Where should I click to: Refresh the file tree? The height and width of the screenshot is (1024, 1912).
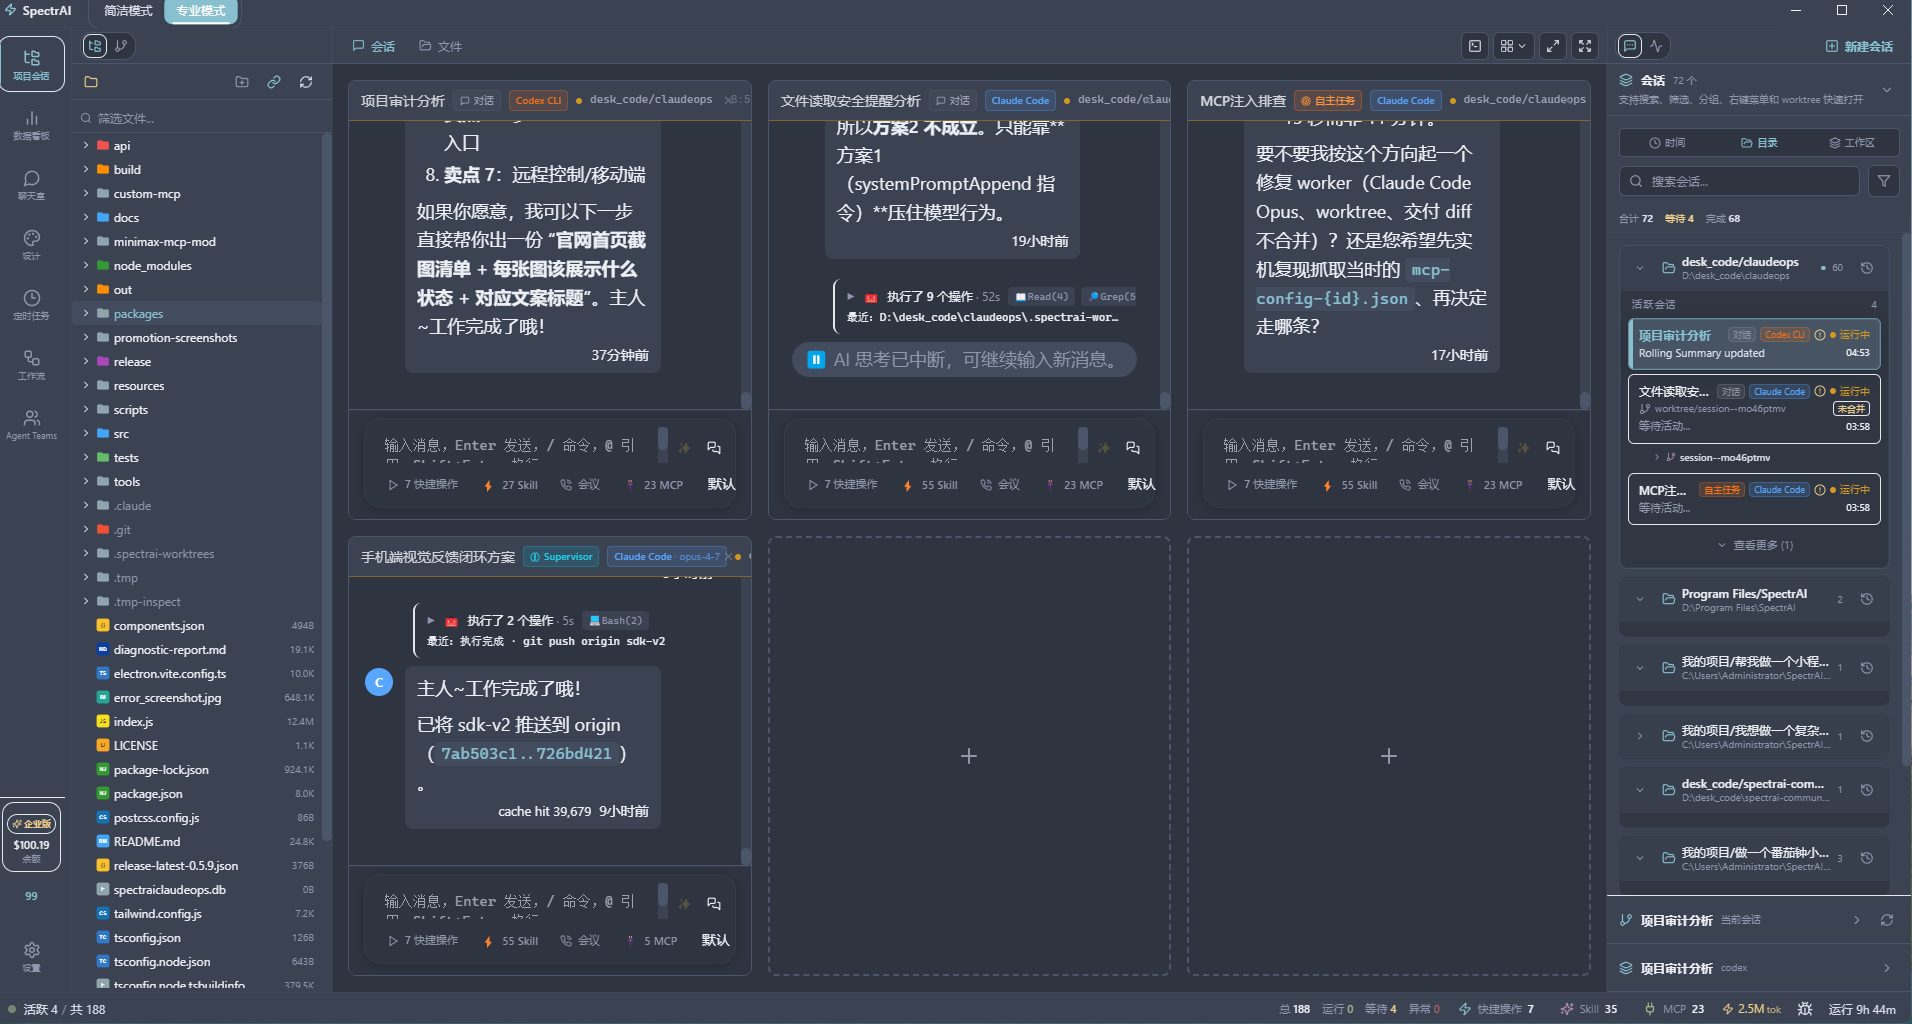(306, 82)
